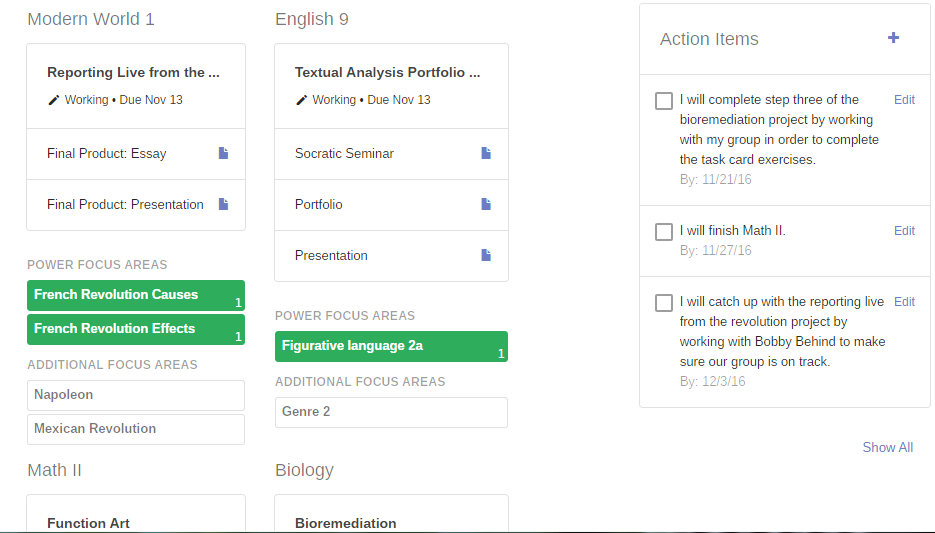
Task: Click pencil icon under Textual Analysis Portfolio
Action: [302, 100]
